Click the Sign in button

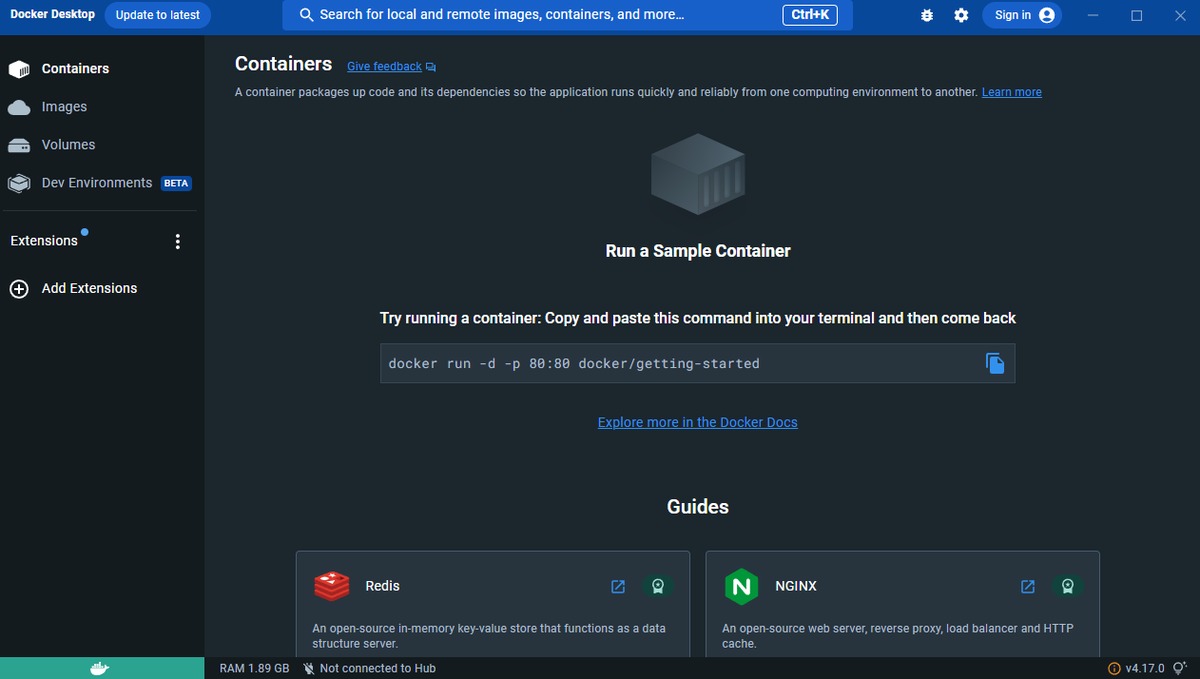[x=1021, y=15]
